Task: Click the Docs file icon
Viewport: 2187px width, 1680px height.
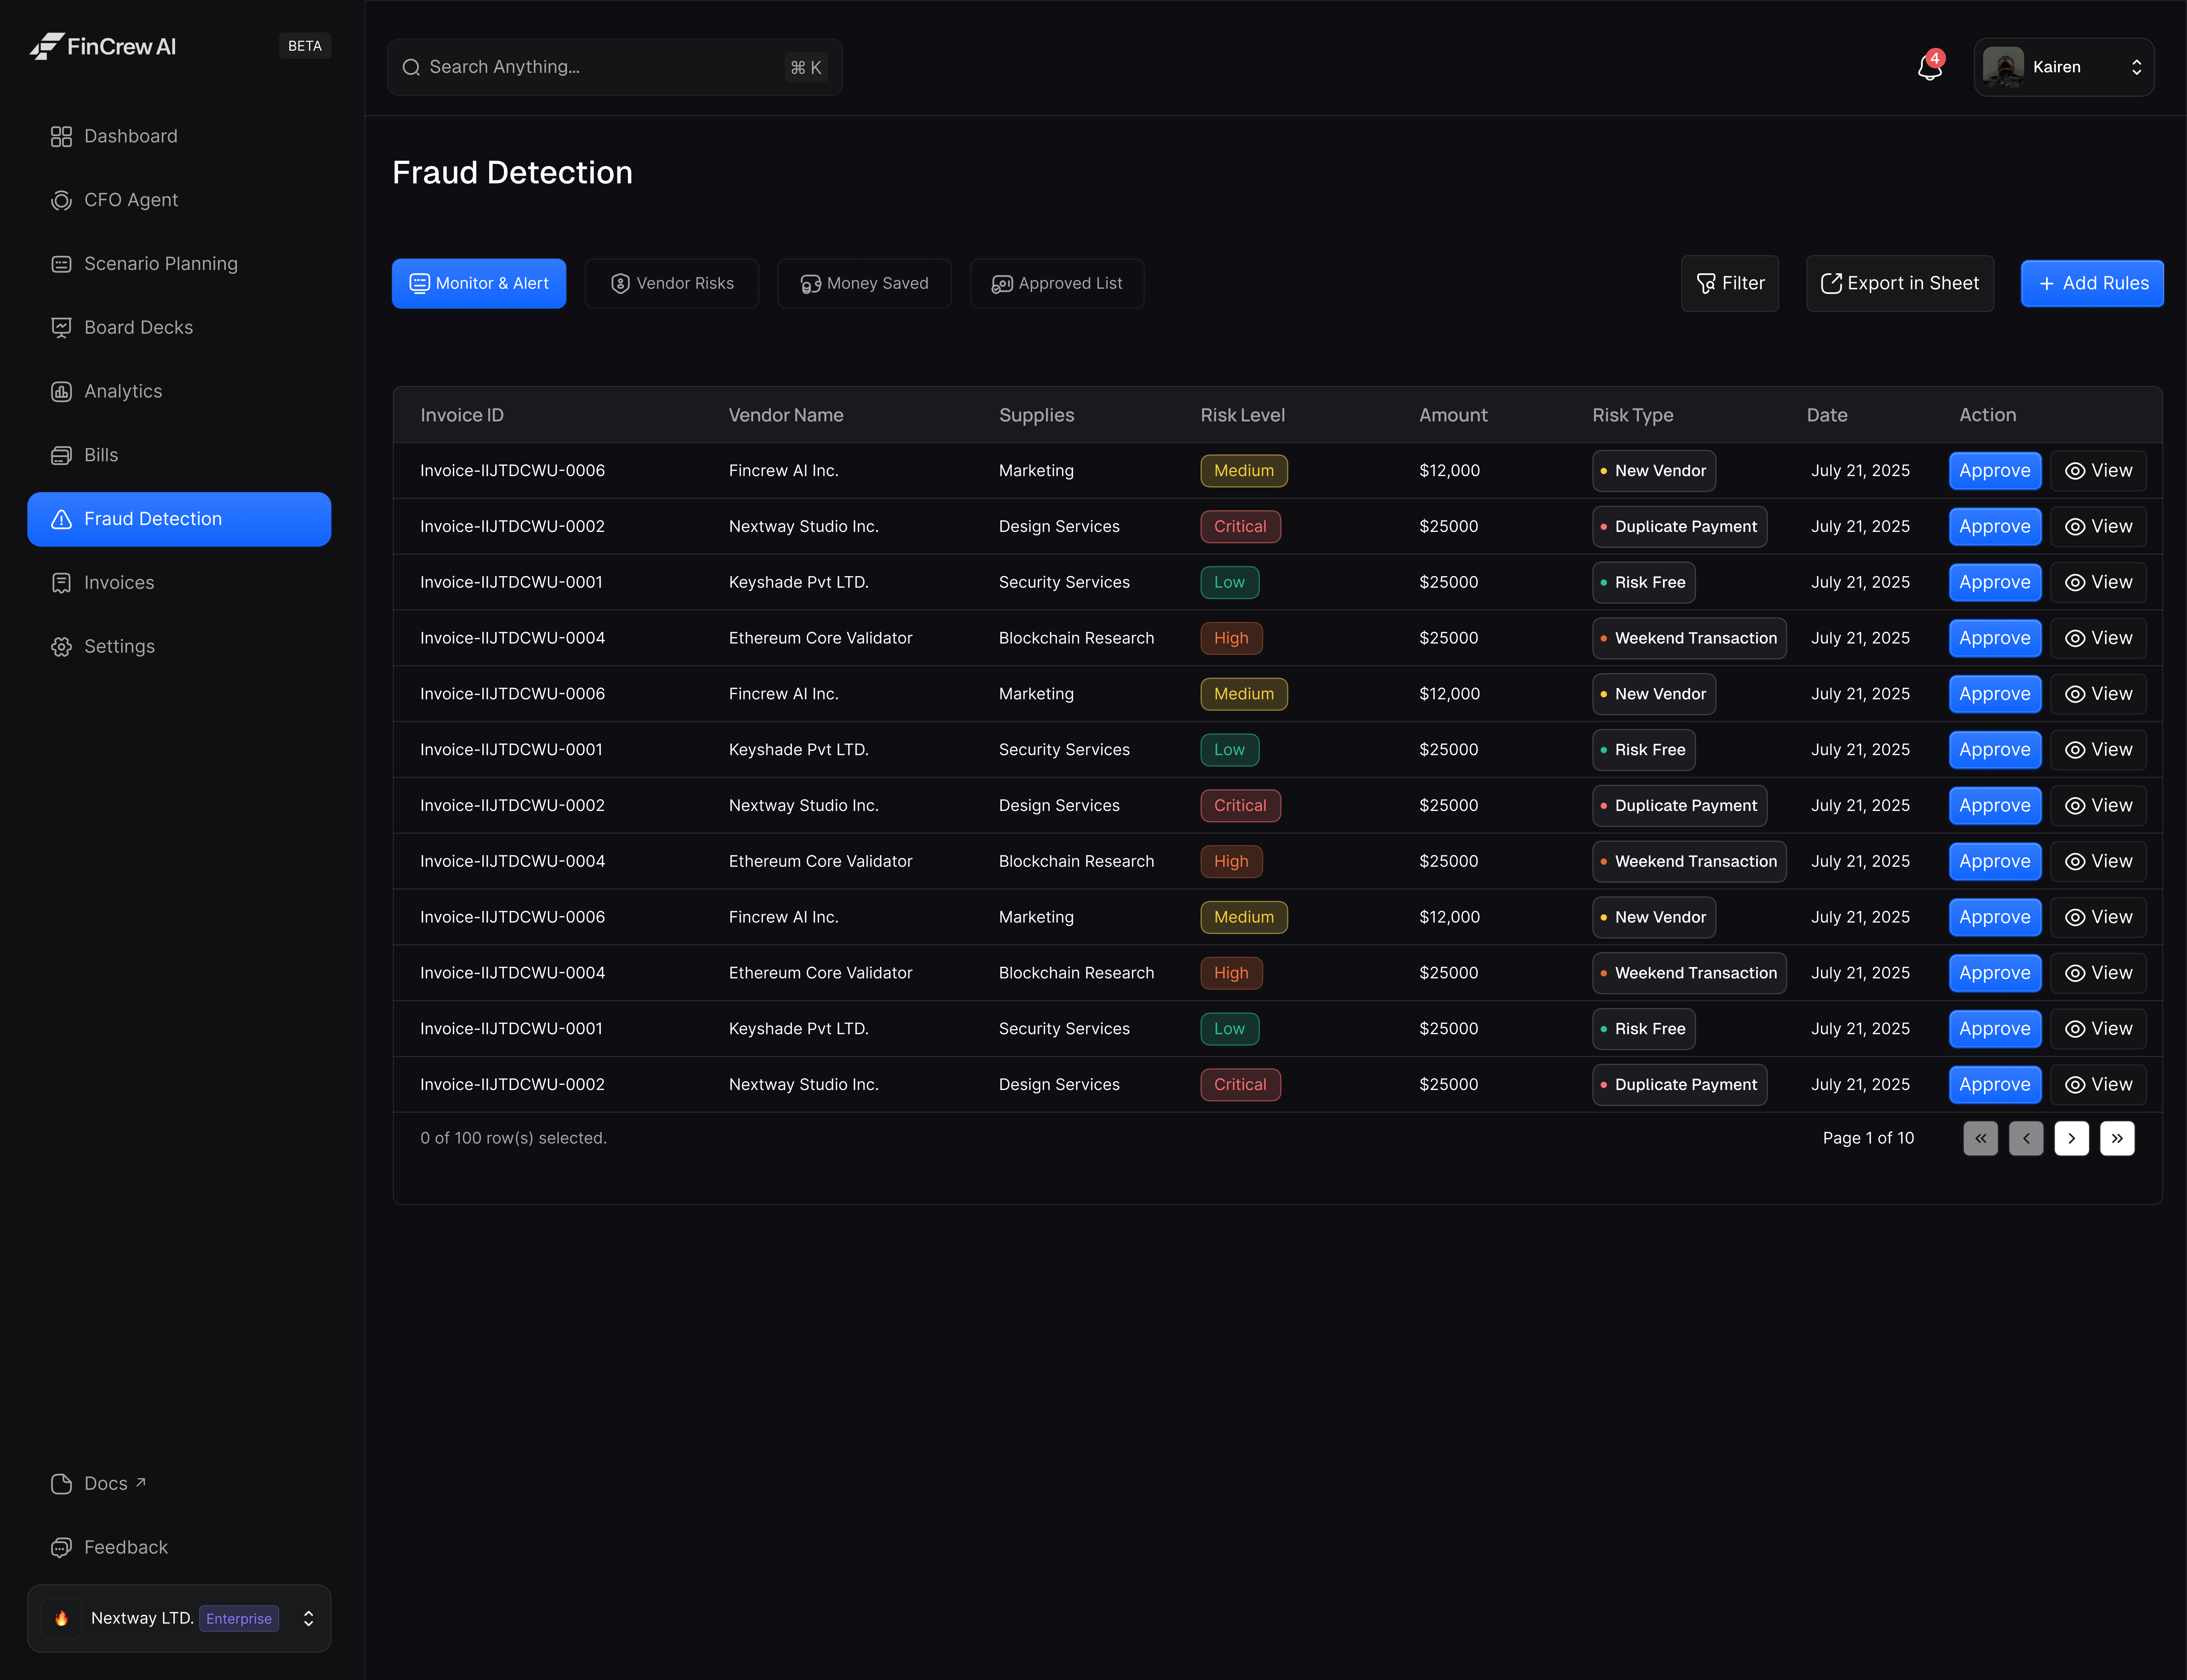Action: click(61, 1484)
